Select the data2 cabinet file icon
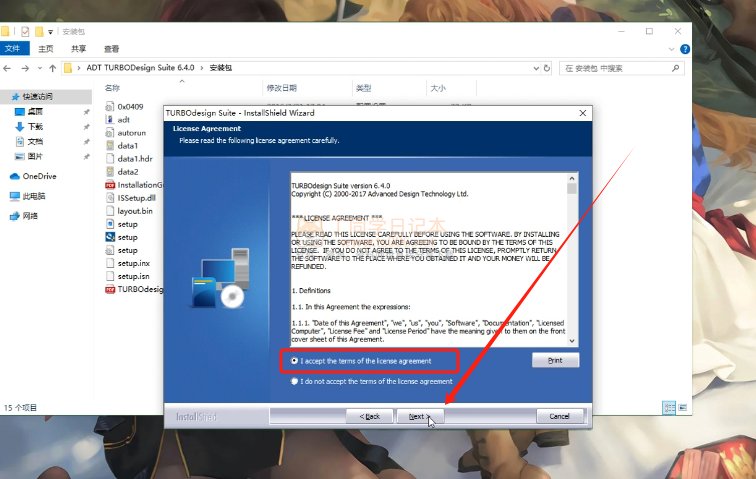756x479 pixels. click(110, 172)
